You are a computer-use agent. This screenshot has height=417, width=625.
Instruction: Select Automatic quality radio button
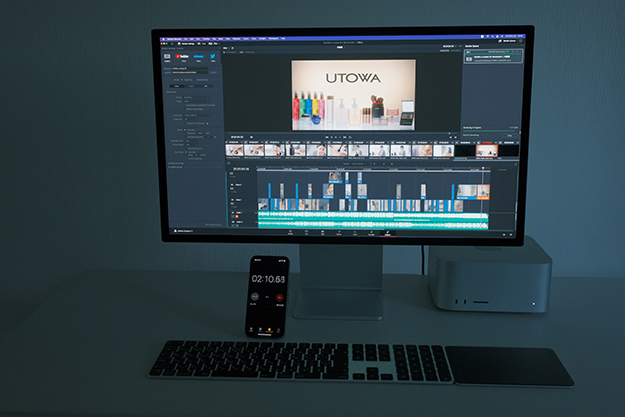[185, 130]
